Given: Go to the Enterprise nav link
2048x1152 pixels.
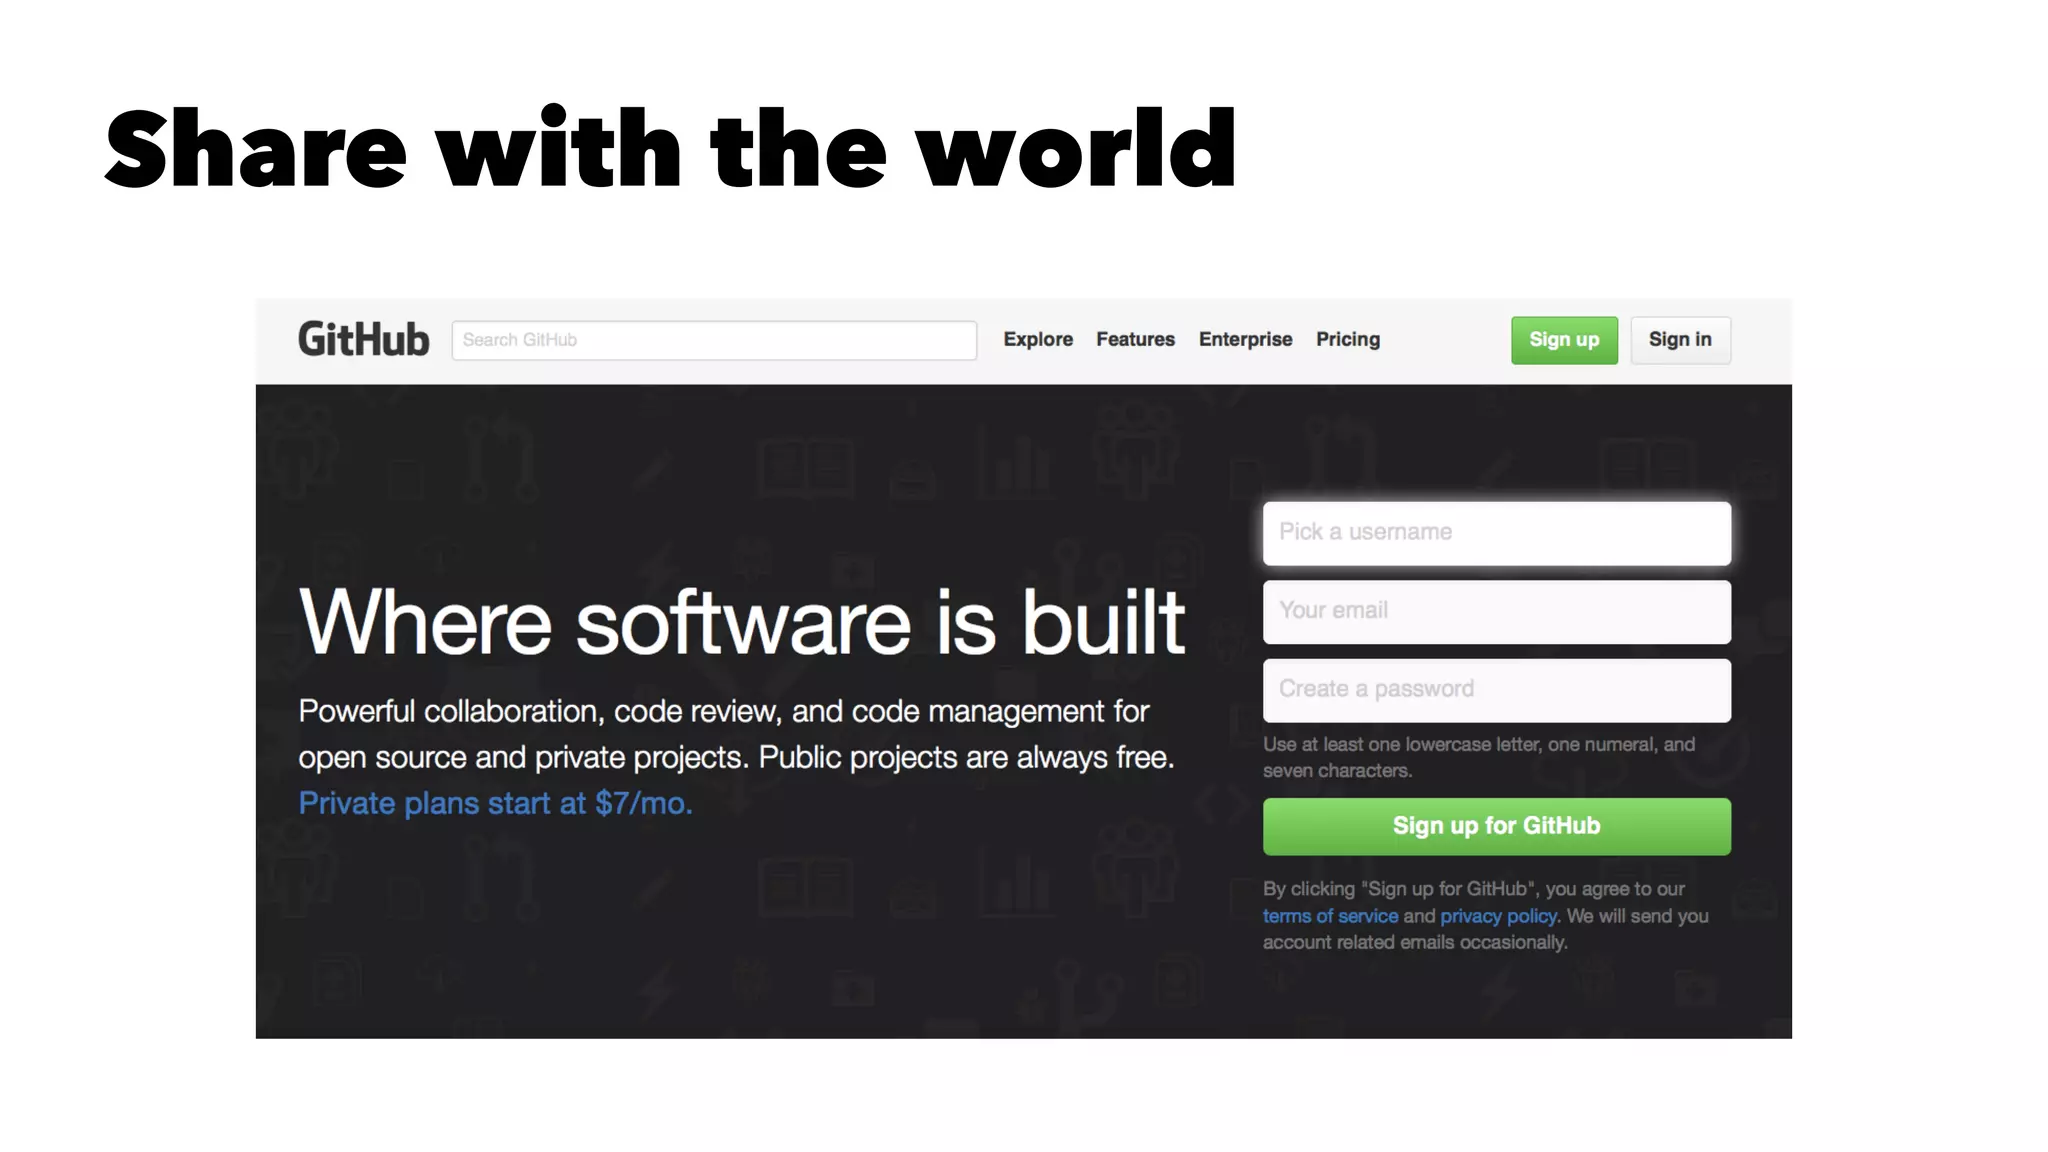Looking at the screenshot, I should (1245, 340).
